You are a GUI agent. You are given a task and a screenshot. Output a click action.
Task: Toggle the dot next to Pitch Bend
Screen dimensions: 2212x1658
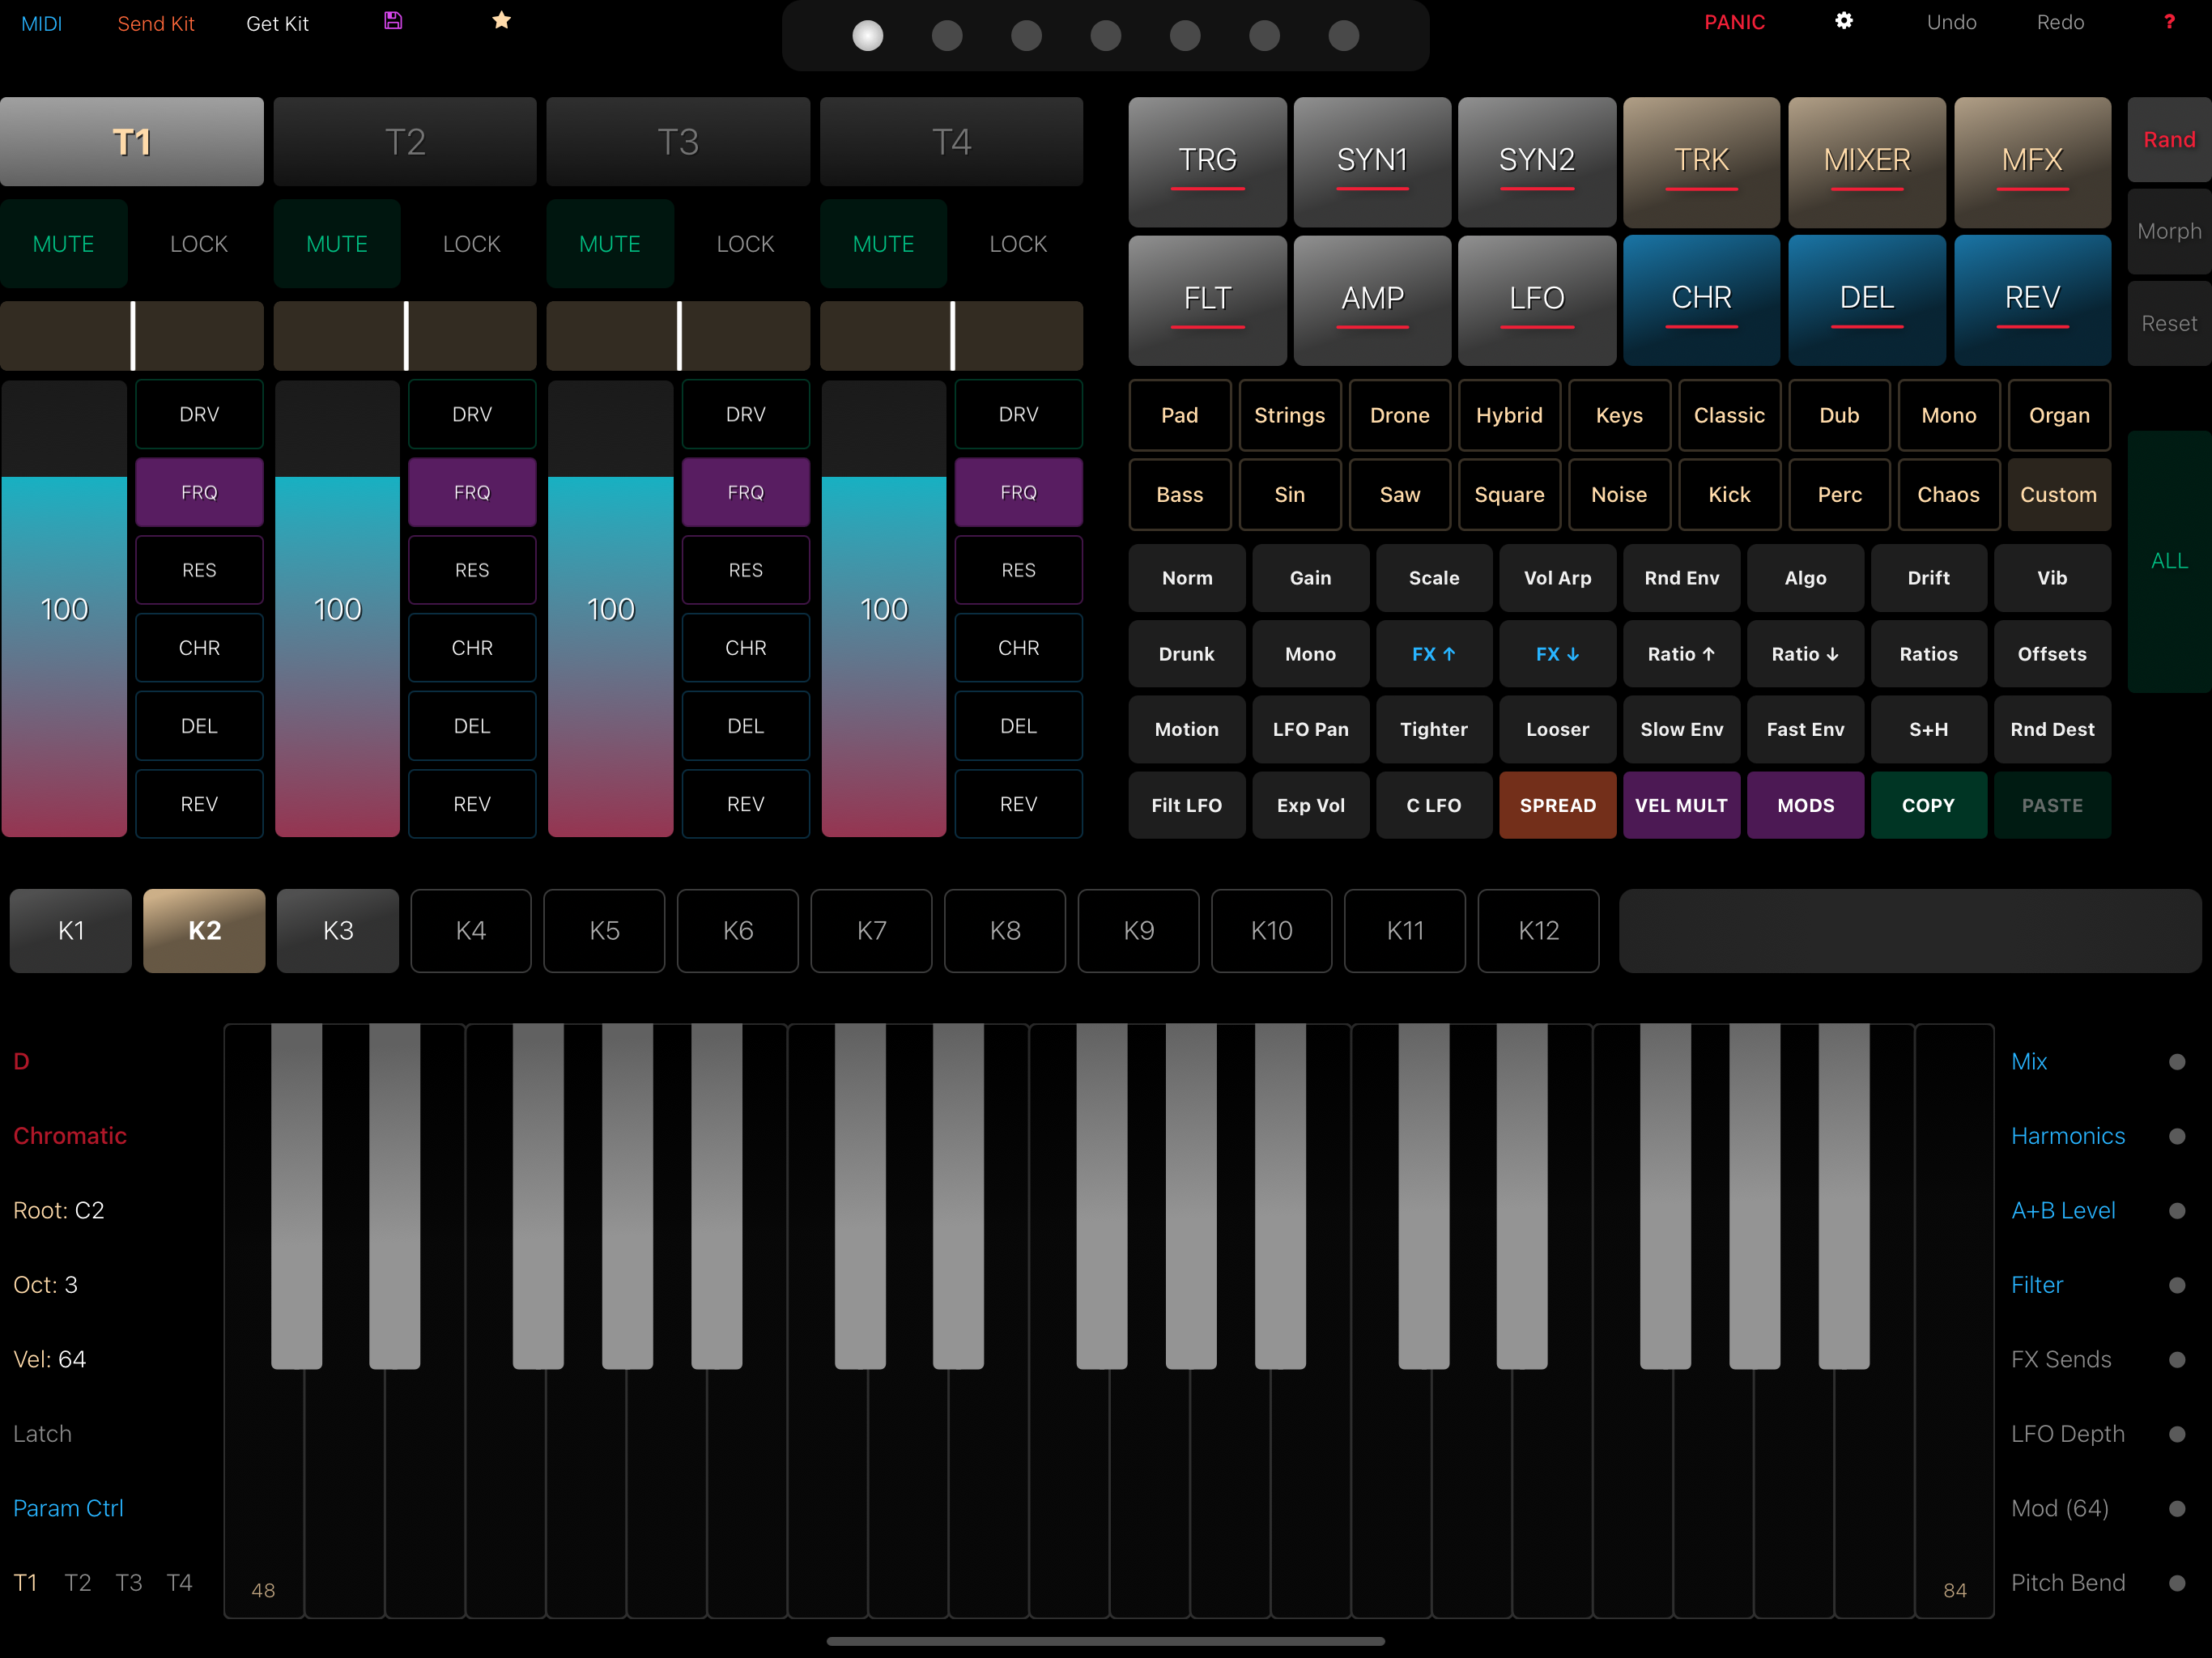tap(2177, 1583)
